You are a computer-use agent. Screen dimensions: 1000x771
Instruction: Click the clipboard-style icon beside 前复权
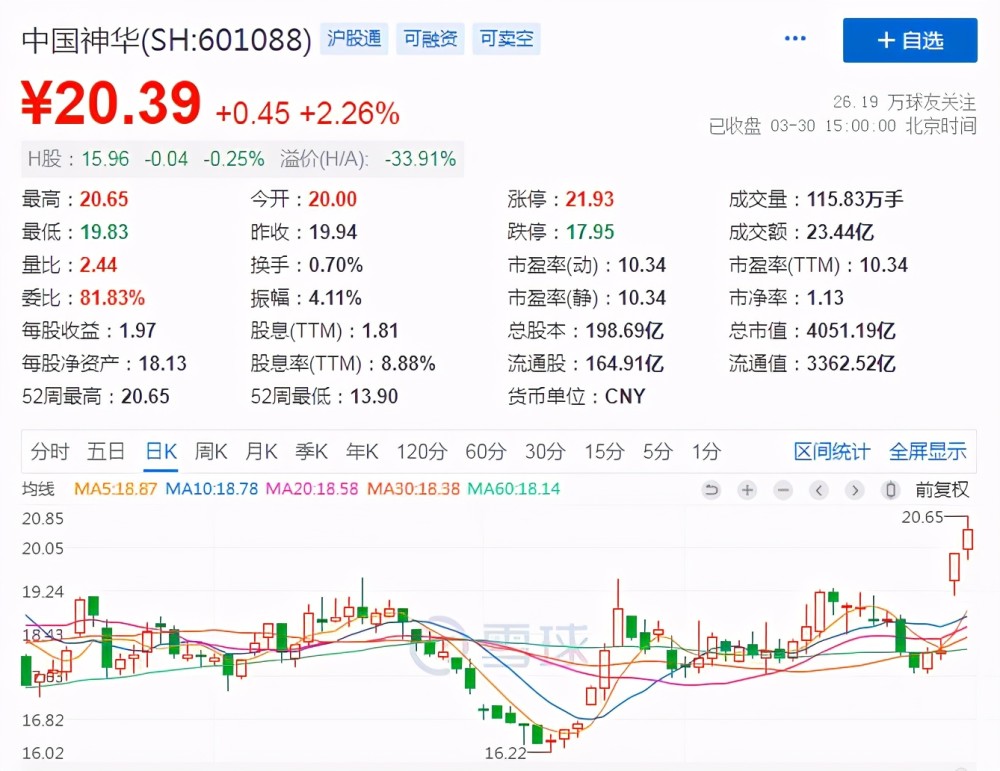tap(891, 490)
